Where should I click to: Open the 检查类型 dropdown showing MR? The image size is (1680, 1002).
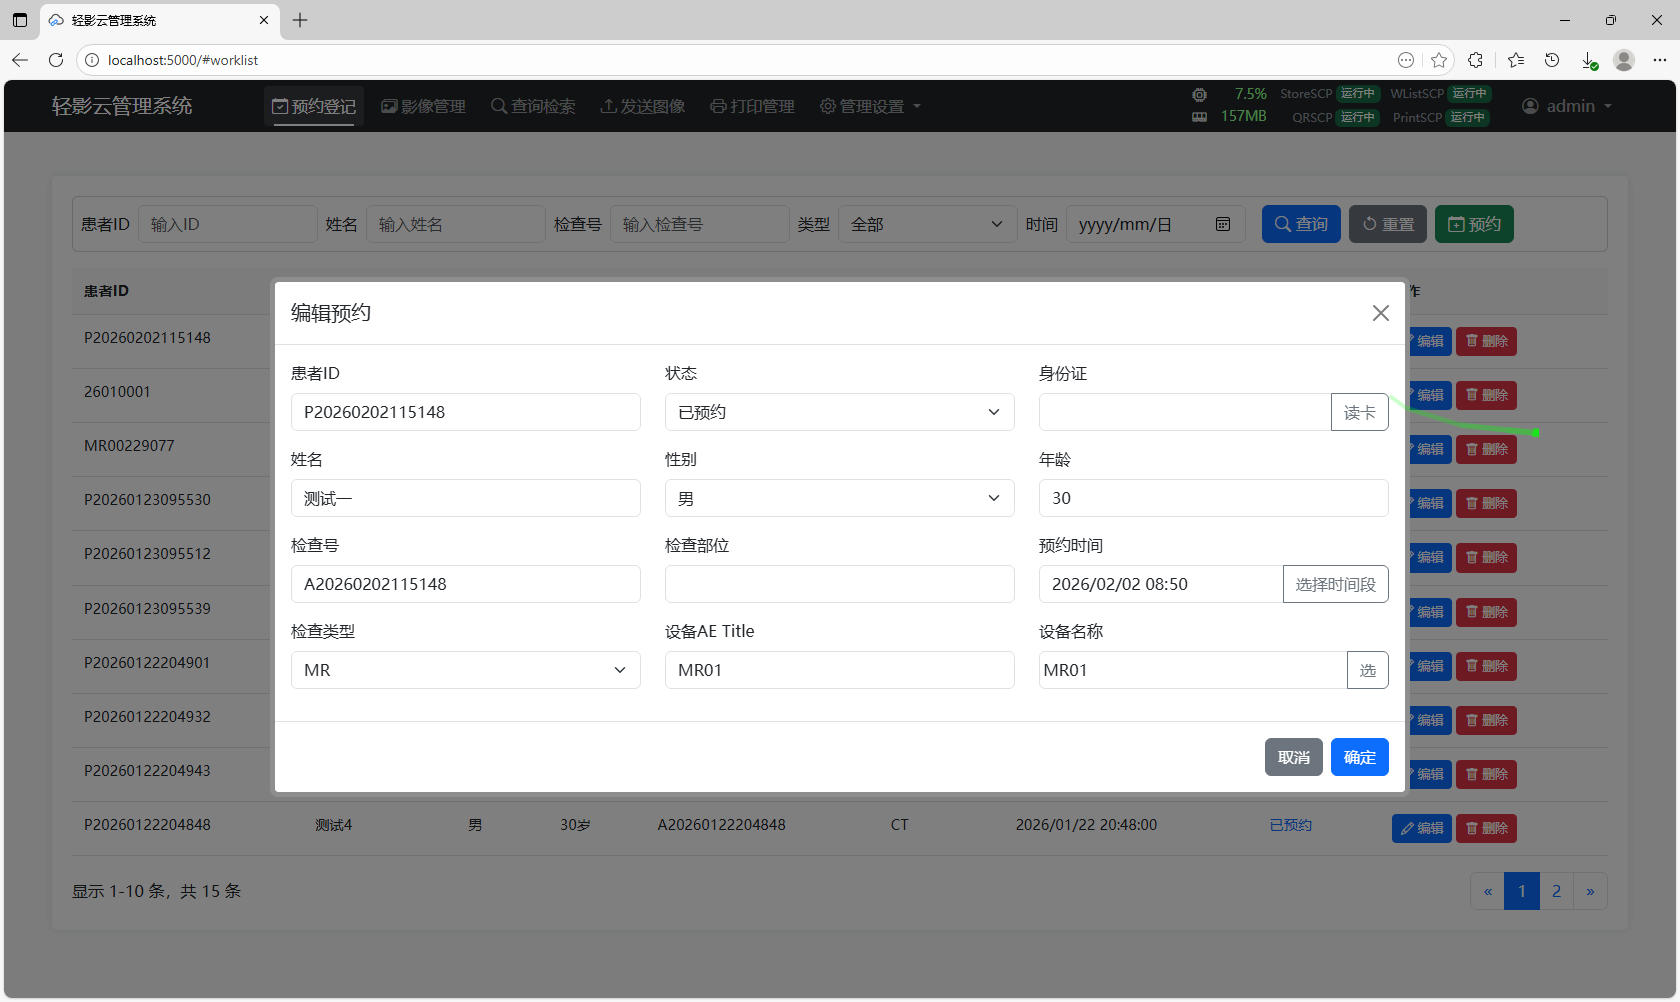[465, 670]
